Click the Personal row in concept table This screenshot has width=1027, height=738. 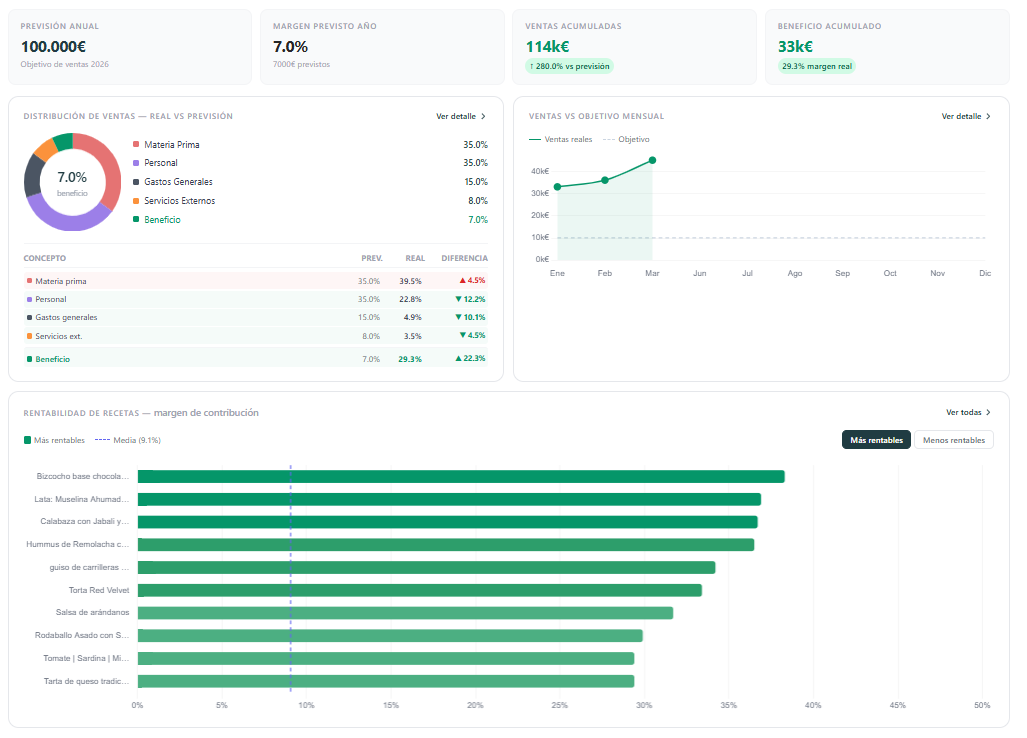(255, 299)
